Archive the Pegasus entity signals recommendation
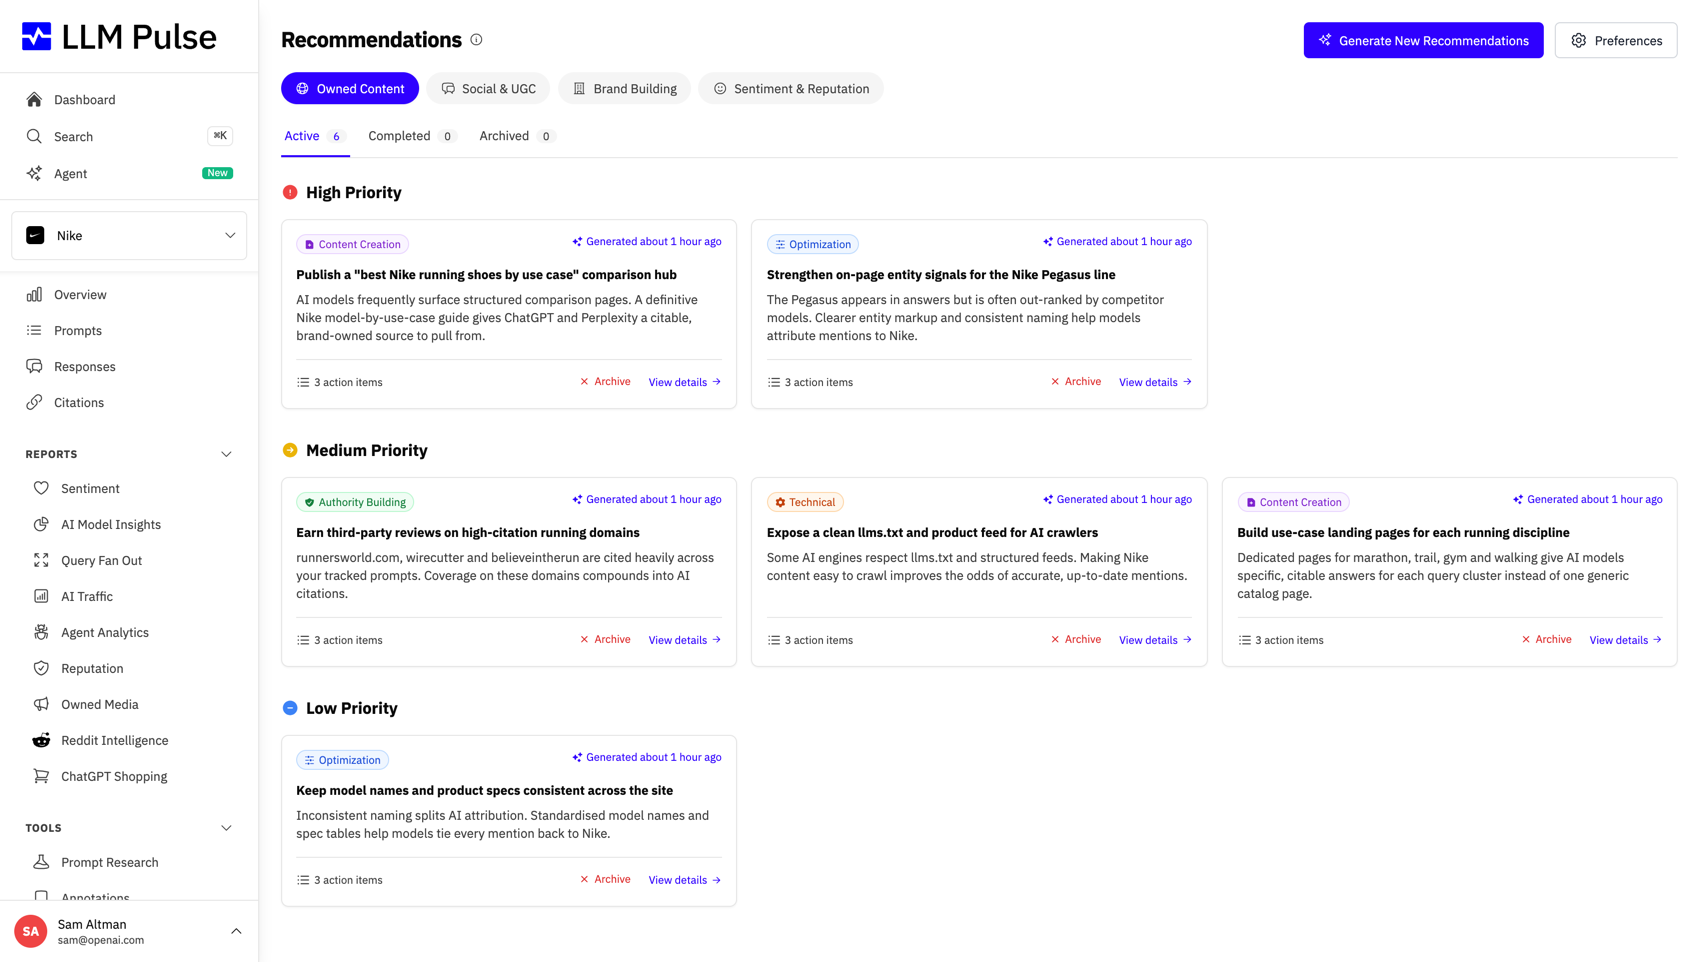 (x=1076, y=382)
